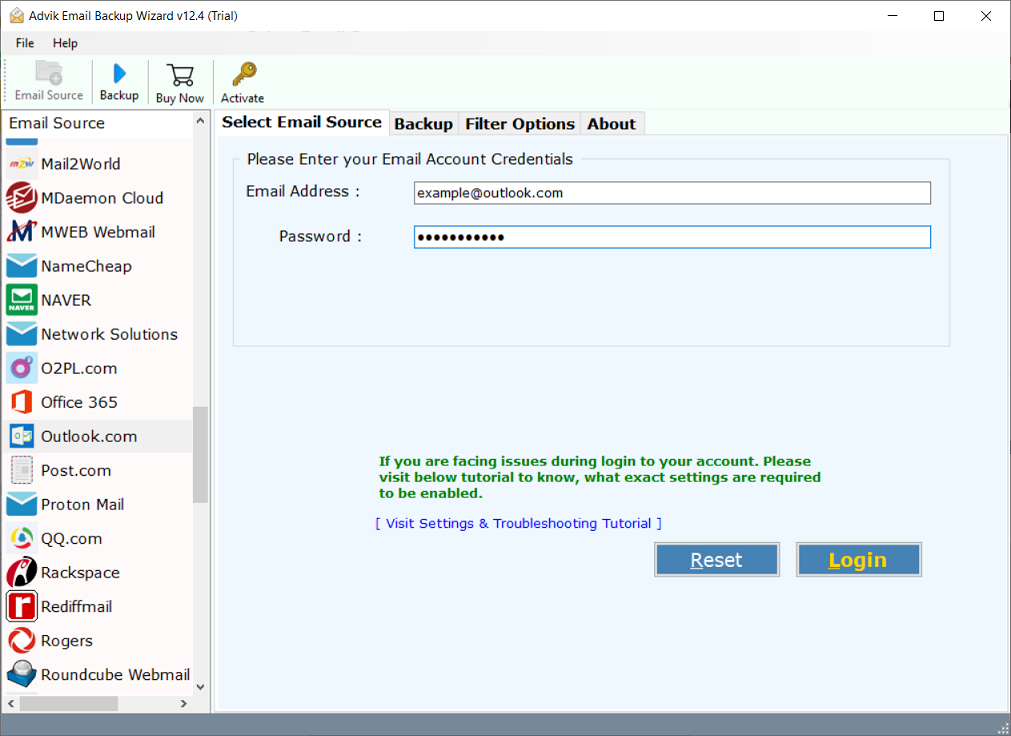Select the NAVER text label
1011x736 pixels.
[66, 300]
